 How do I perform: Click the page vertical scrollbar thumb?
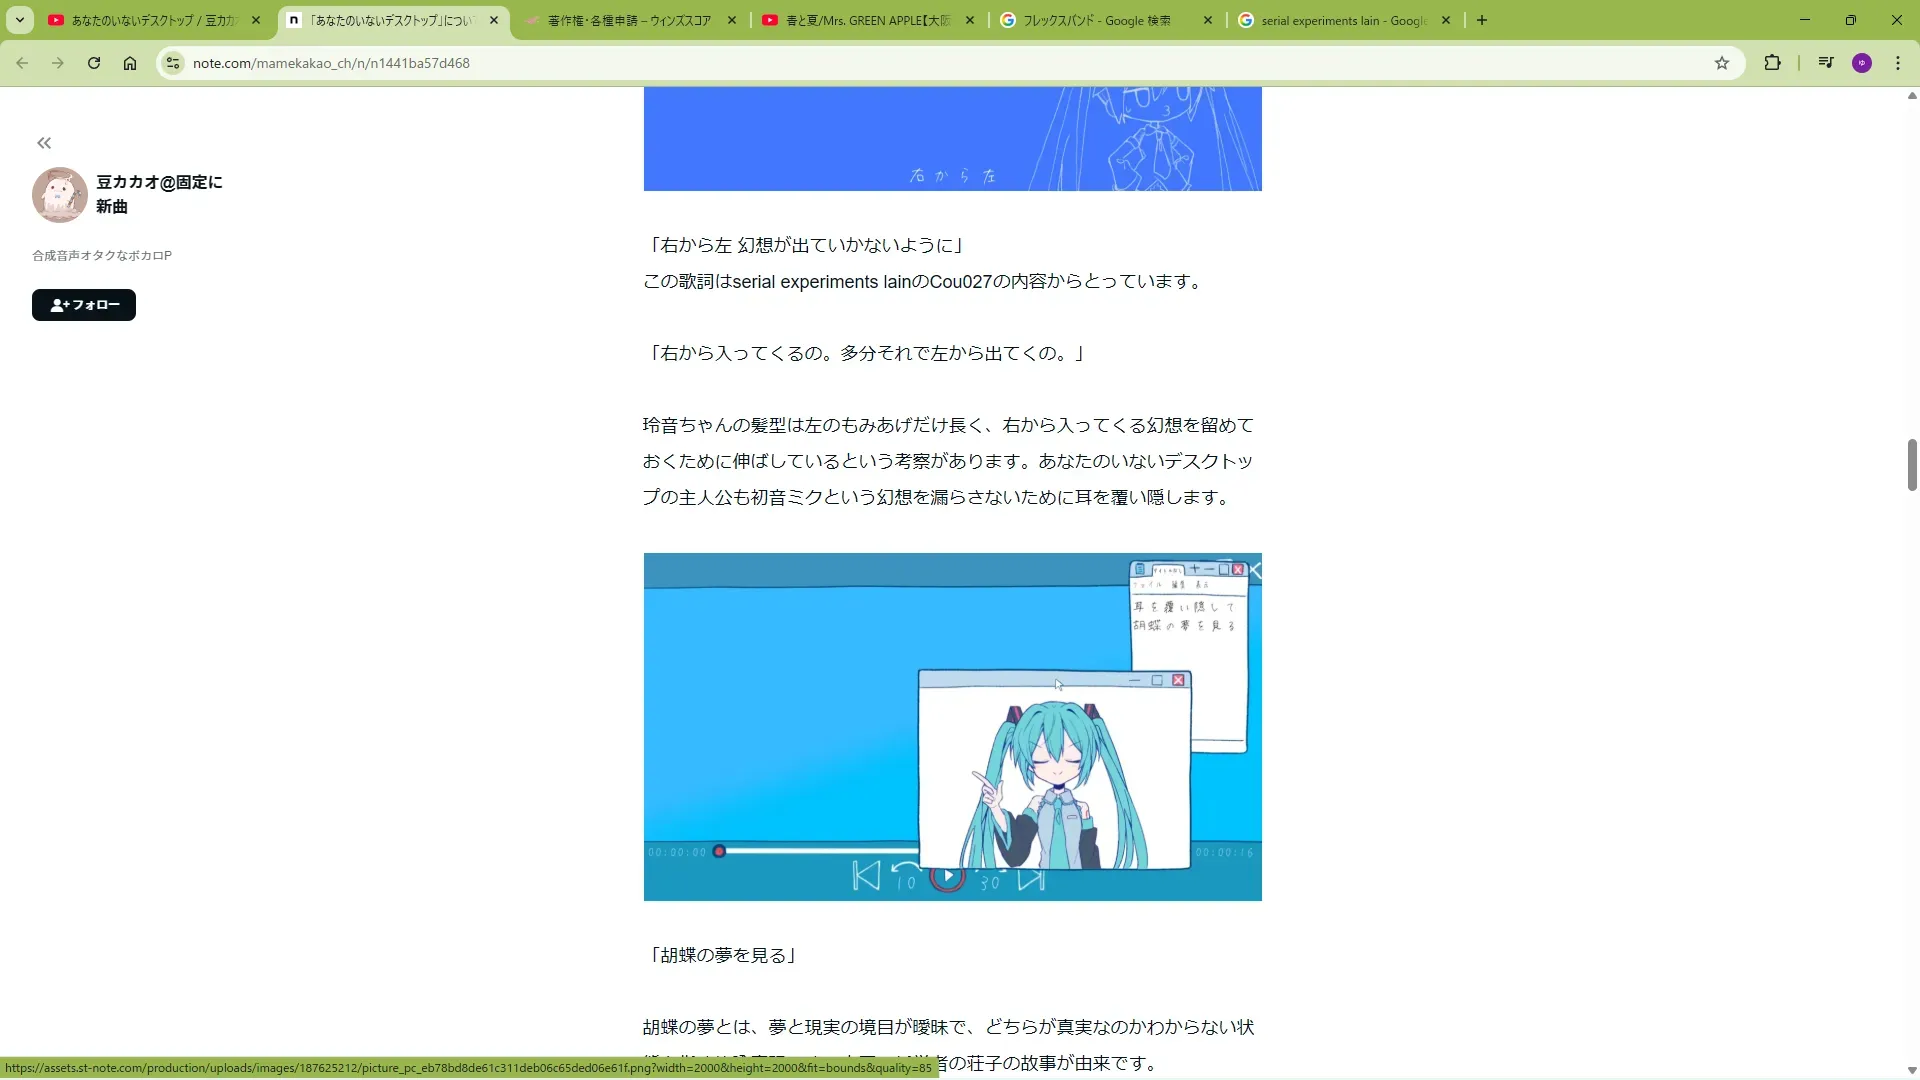click(x=1911, y=465)
